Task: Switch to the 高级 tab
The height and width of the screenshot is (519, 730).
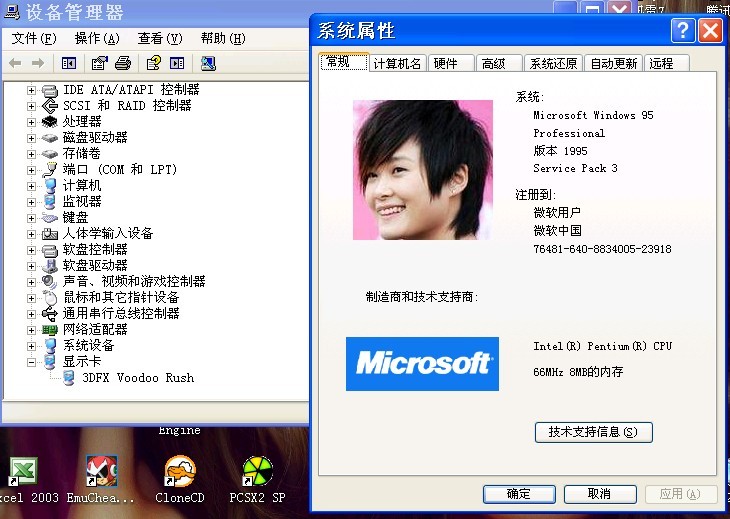Action: click(x=499, y=63)
